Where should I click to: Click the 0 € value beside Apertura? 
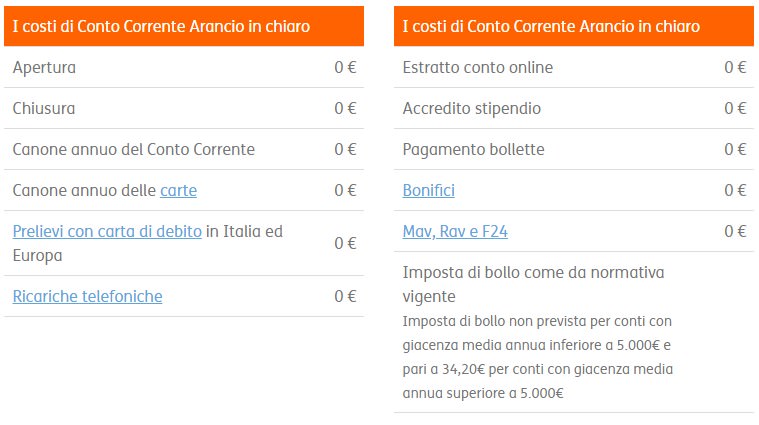pyautogui.click(x=345, y=67)
